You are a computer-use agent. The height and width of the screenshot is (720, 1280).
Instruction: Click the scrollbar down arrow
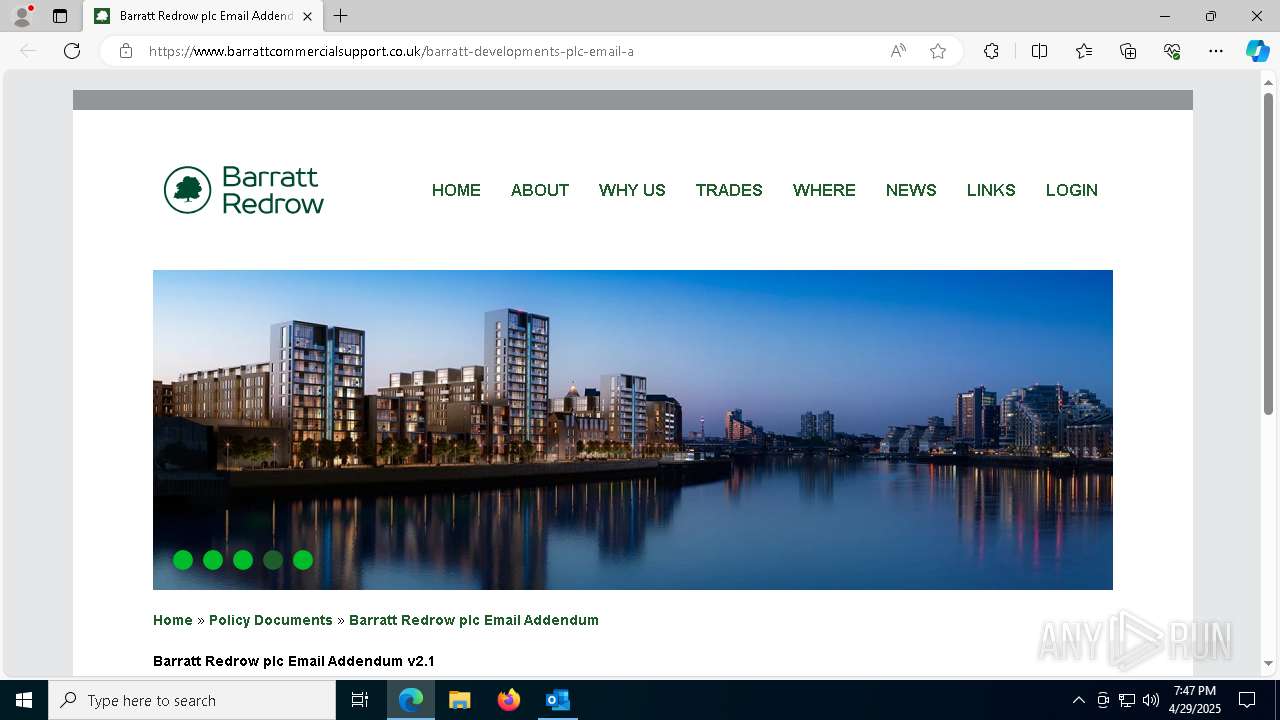click(x=1268, y=663)
